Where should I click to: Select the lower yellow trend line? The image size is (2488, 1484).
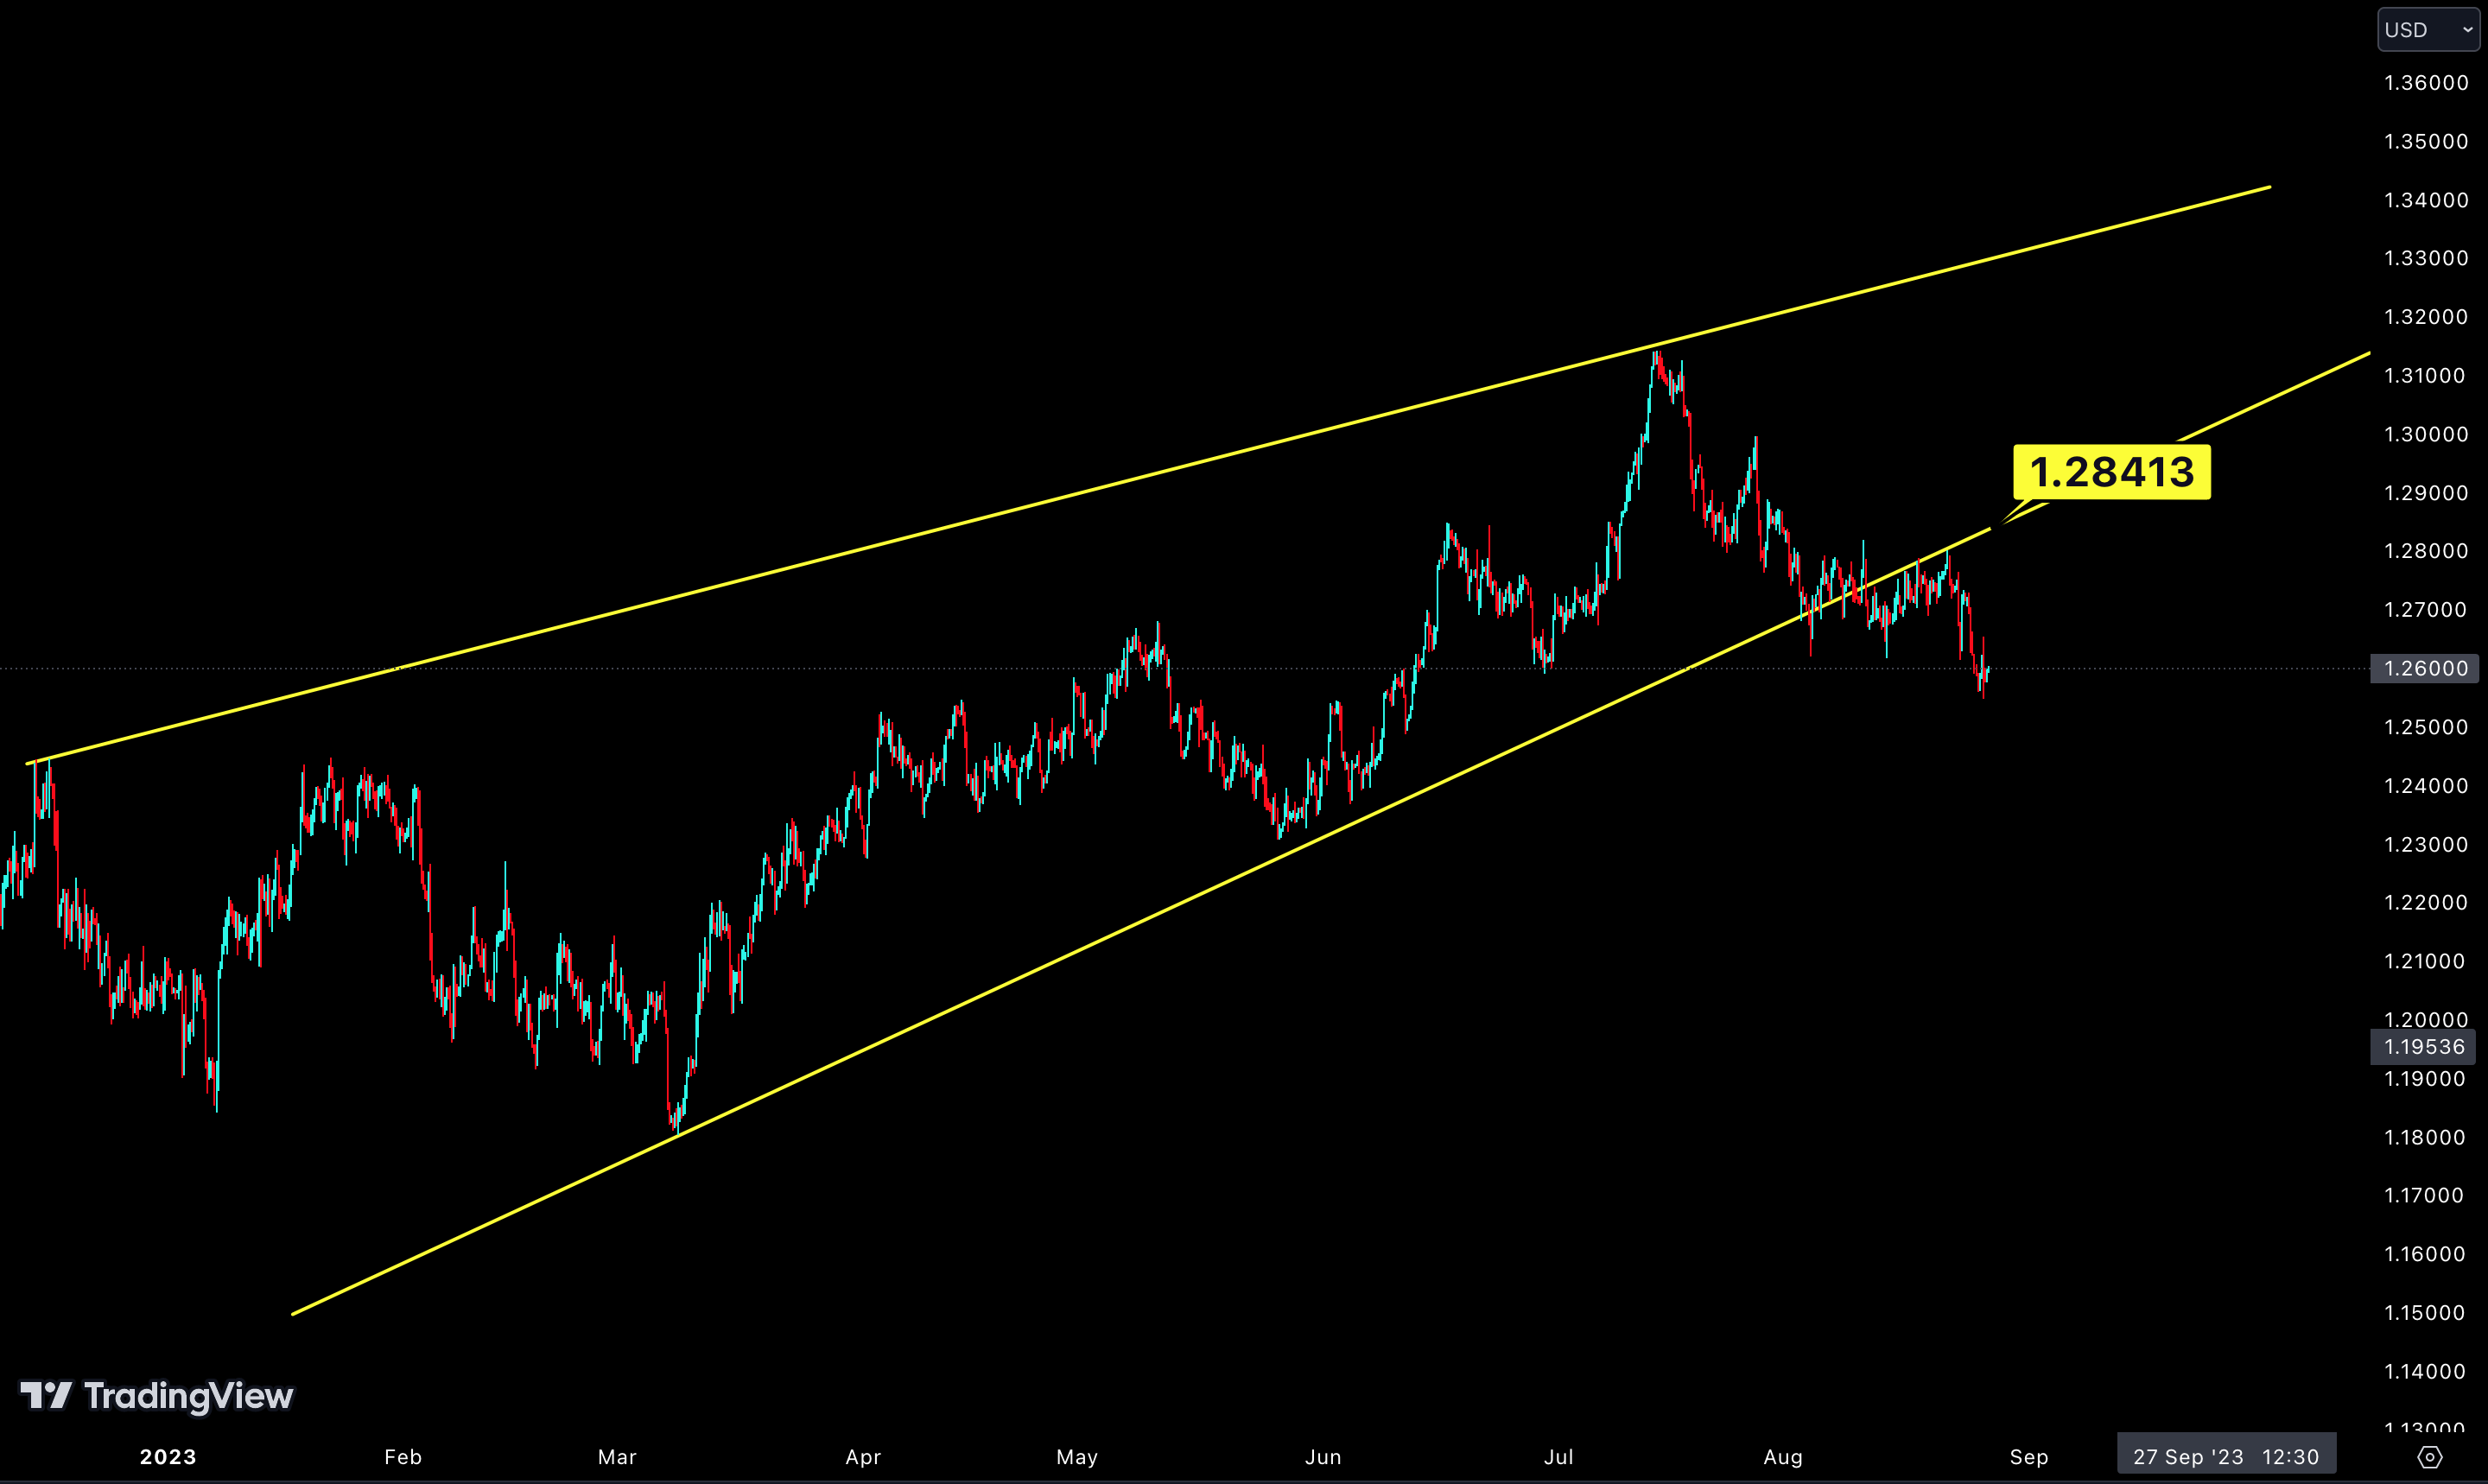(1330, 833)
